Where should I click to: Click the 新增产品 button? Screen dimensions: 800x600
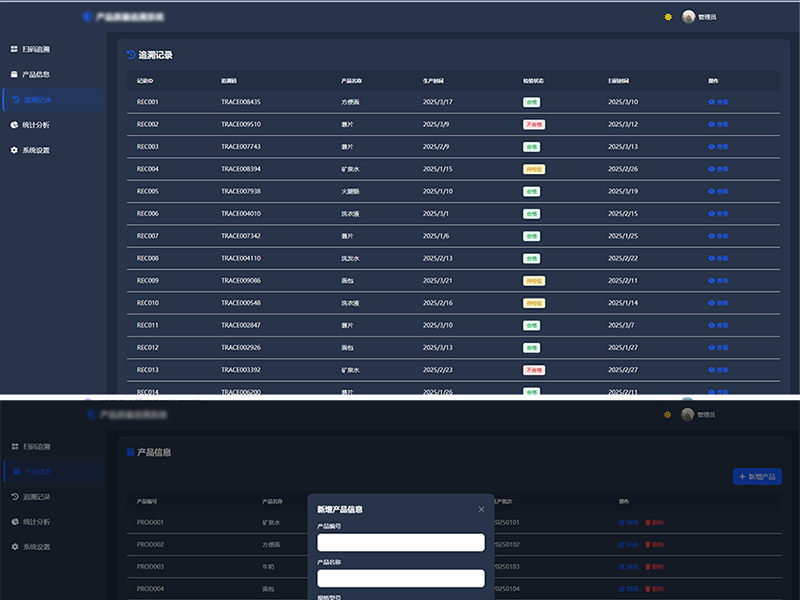coord(756,477)
